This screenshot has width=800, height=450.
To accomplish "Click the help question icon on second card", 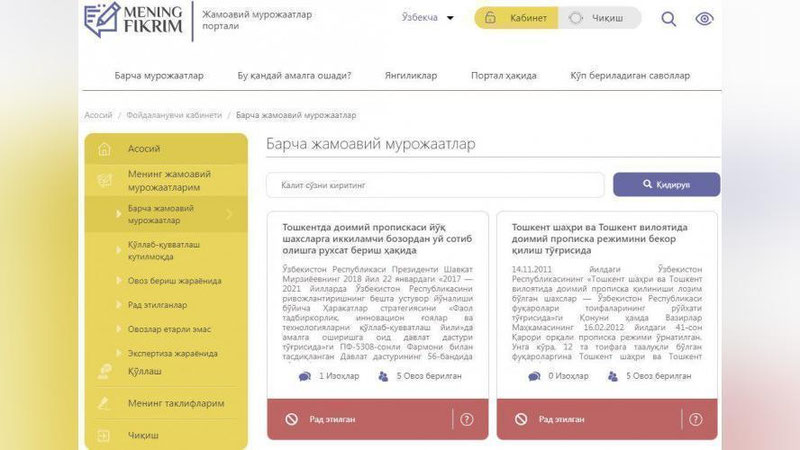I will (x=696, y=419).
